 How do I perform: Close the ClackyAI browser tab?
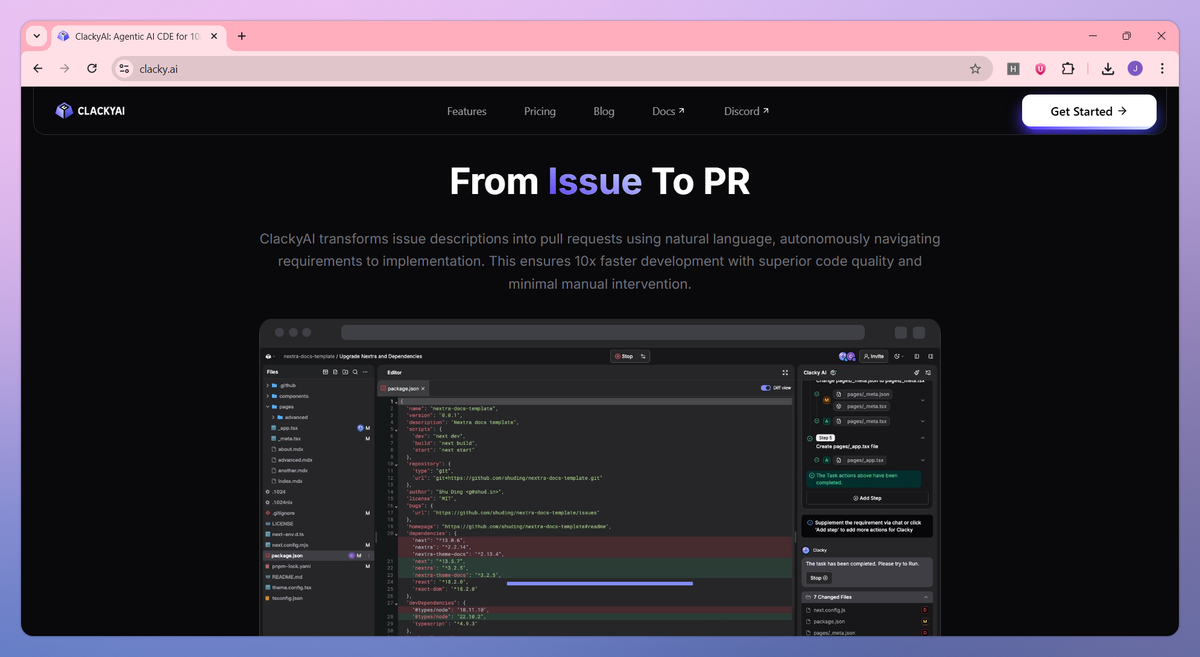pos(214,36)
